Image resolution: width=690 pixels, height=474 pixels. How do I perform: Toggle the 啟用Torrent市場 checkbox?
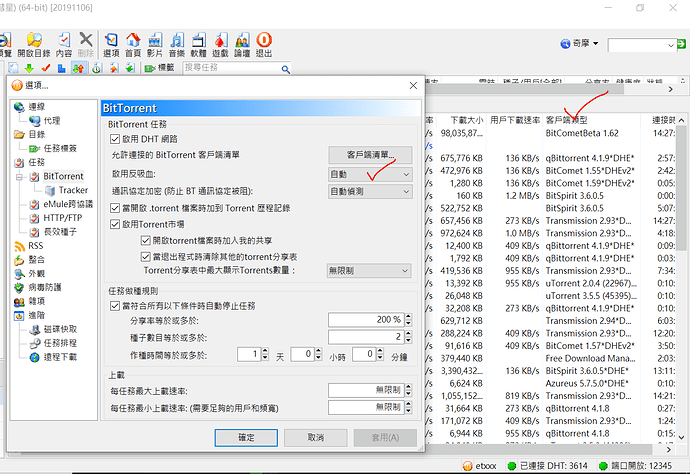coord(115,224)
